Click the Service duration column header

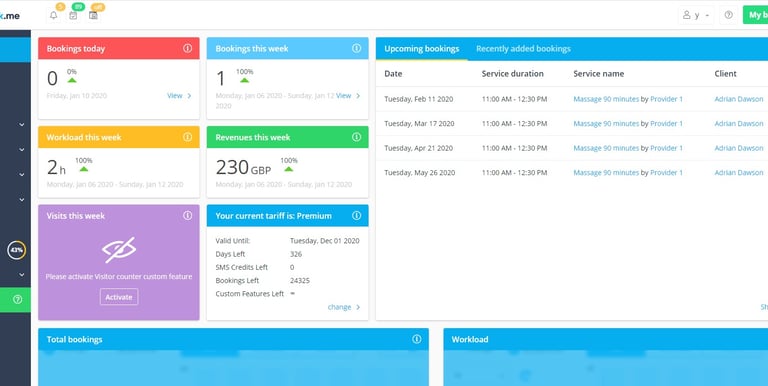click(x=512, y=73)
